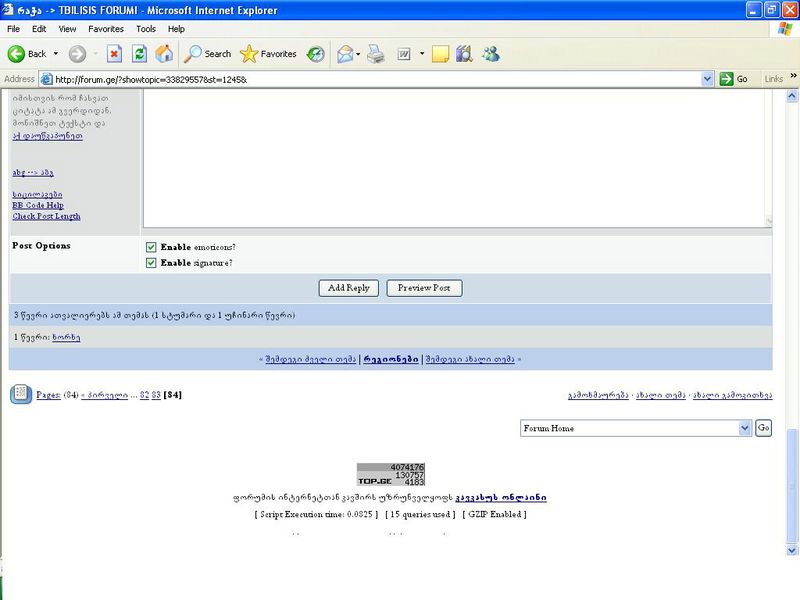Screen dimensions: 800x600
Task: Click the pages jump icon
Action: pyautogui.click(x=21, y=394)
